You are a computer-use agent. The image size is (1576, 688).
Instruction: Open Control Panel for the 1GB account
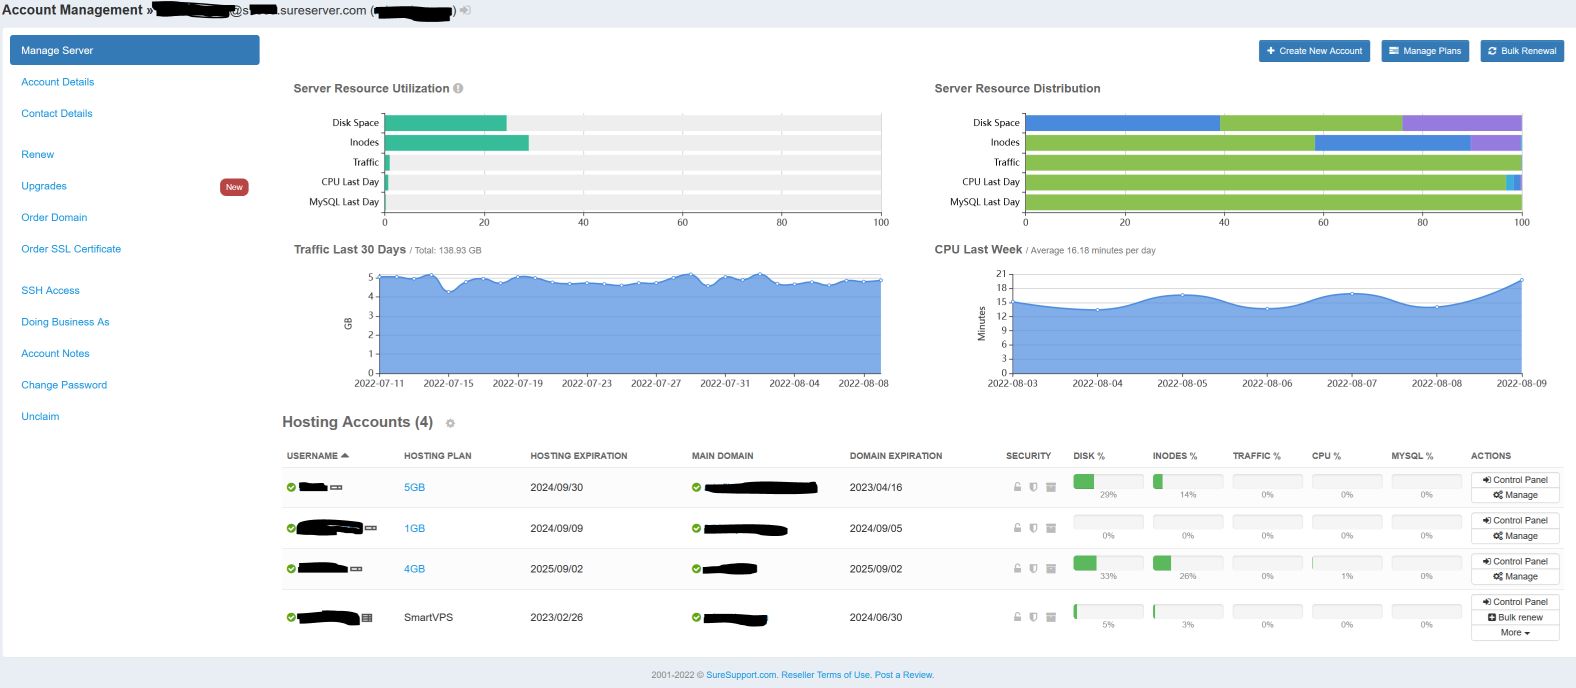[x=1515, y=521]
